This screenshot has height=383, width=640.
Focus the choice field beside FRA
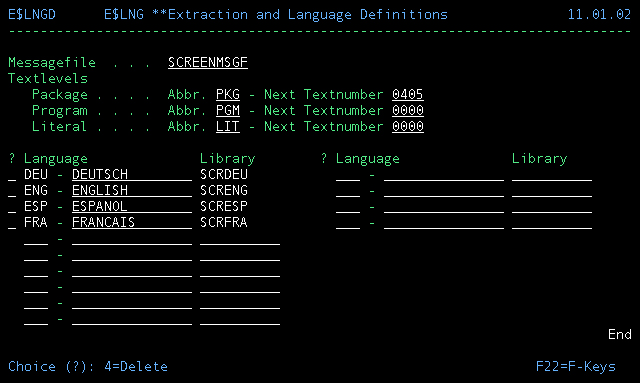[12, 222]
